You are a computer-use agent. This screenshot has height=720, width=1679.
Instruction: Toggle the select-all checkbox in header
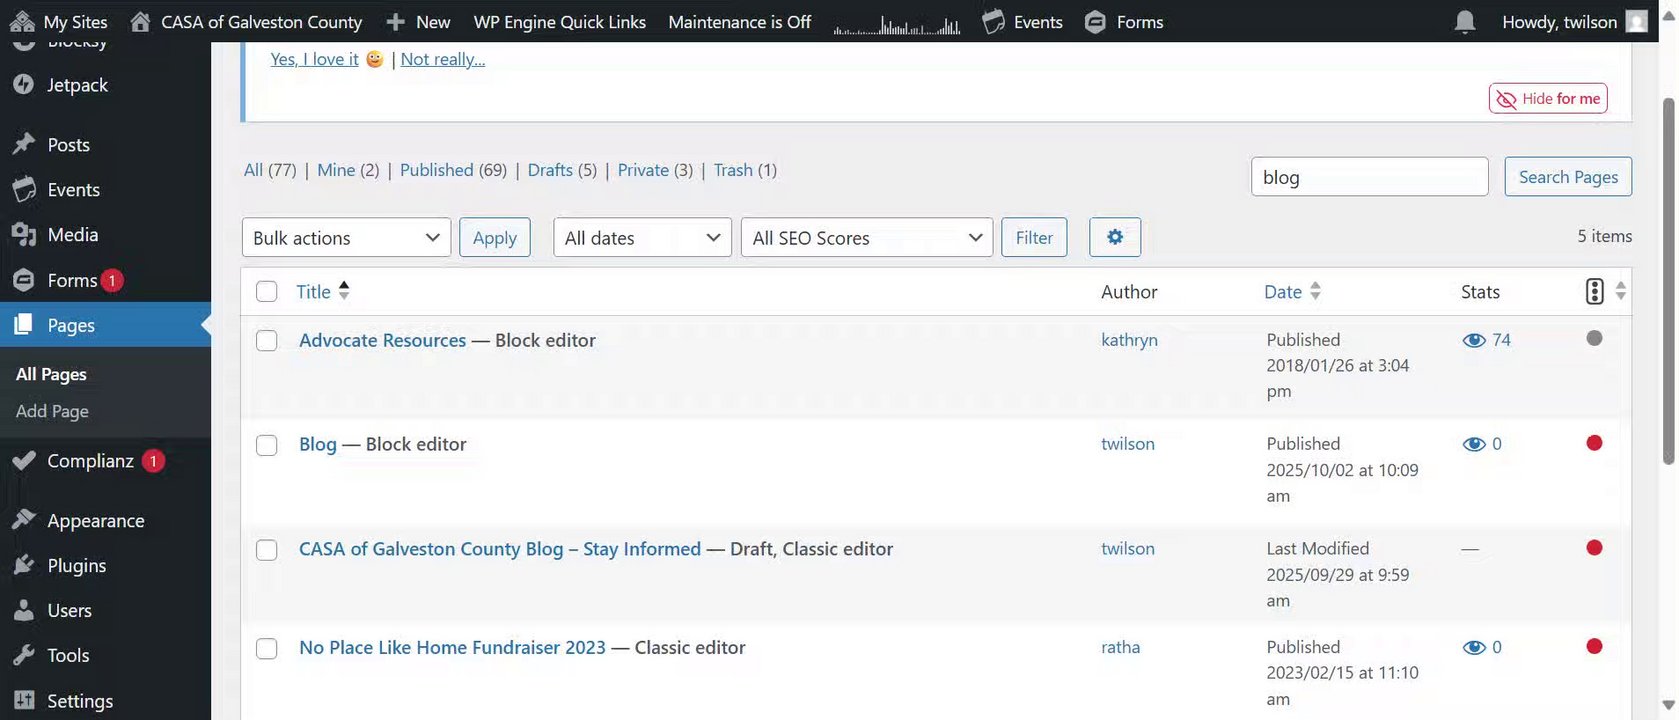(267, 292)
